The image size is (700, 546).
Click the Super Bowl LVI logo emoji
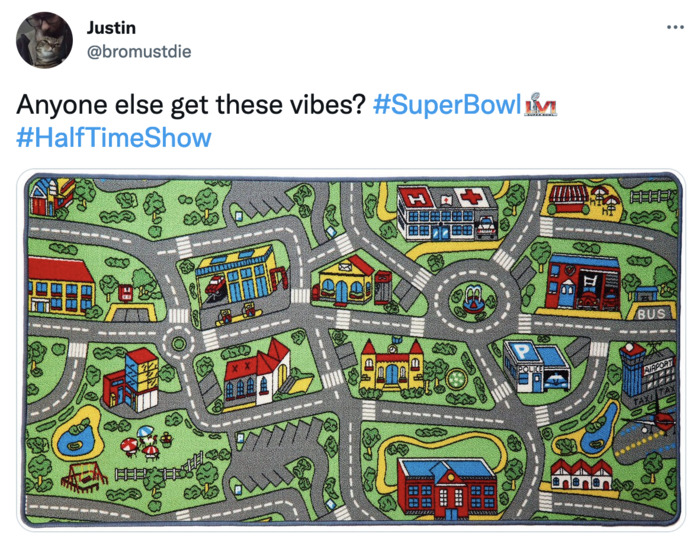point(541,104)
